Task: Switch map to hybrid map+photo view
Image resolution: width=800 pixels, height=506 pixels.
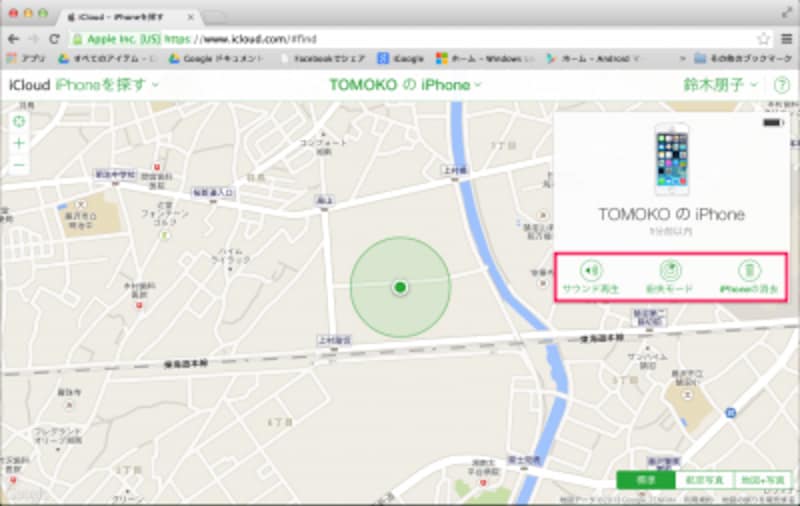Action: tap(763, 480)
